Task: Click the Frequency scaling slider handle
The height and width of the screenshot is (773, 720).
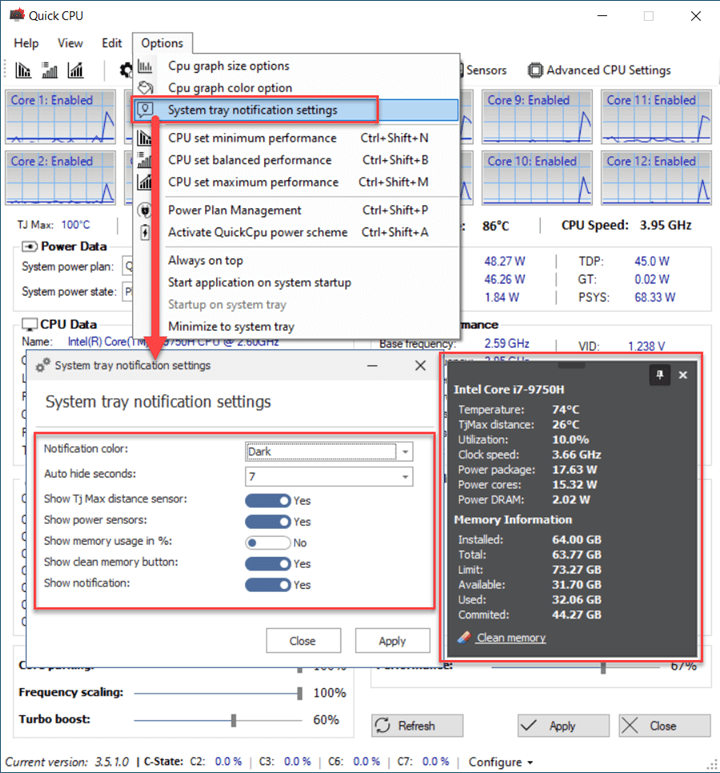Action: (300, 693)
